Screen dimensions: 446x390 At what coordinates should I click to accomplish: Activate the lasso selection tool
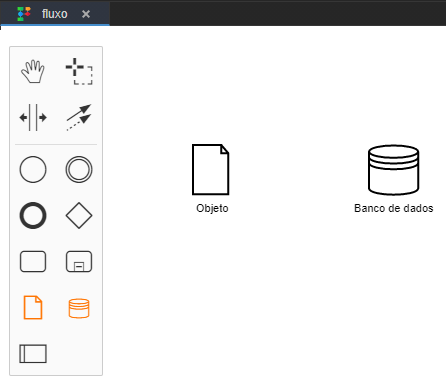(x=79, y=71)
